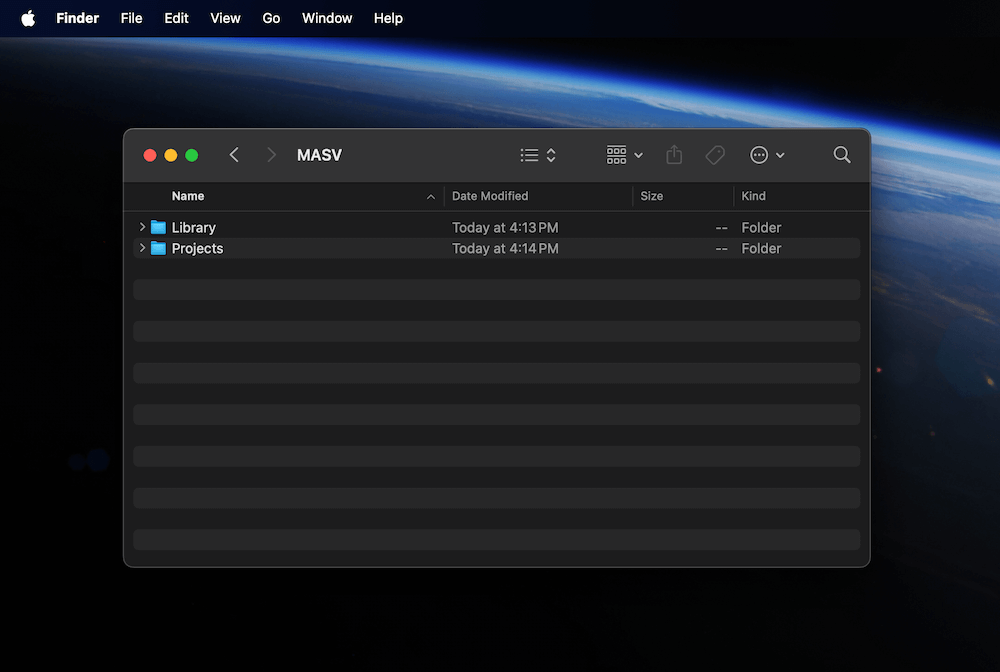The height and width of the screenshot is (672, 1000).
Task: Select the Projects folder icon
Action: coord(158,249)
